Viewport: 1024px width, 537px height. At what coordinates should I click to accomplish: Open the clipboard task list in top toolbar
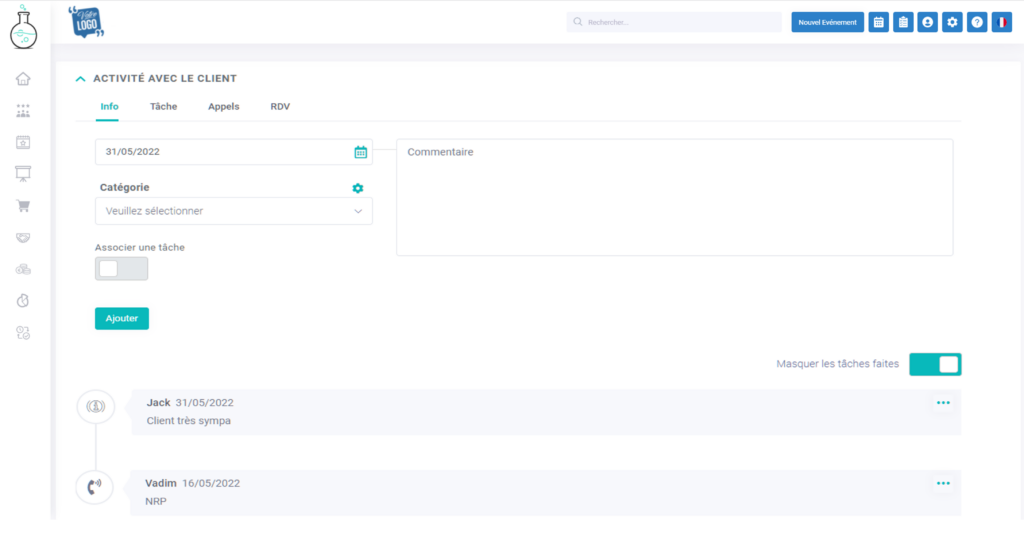tap(903, 22)
